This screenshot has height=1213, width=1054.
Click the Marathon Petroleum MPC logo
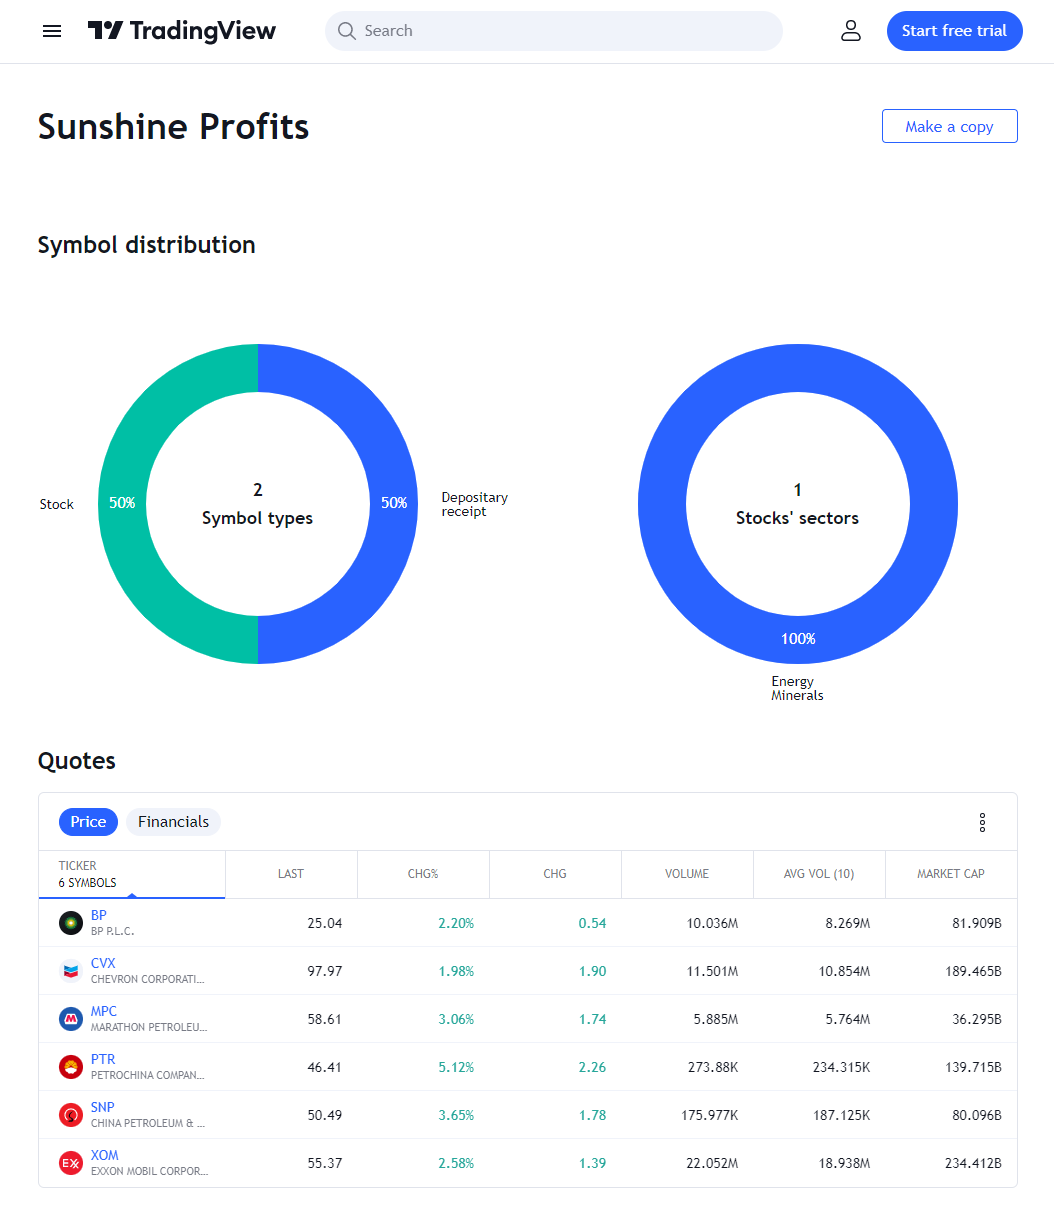[x=70, y=1019]
